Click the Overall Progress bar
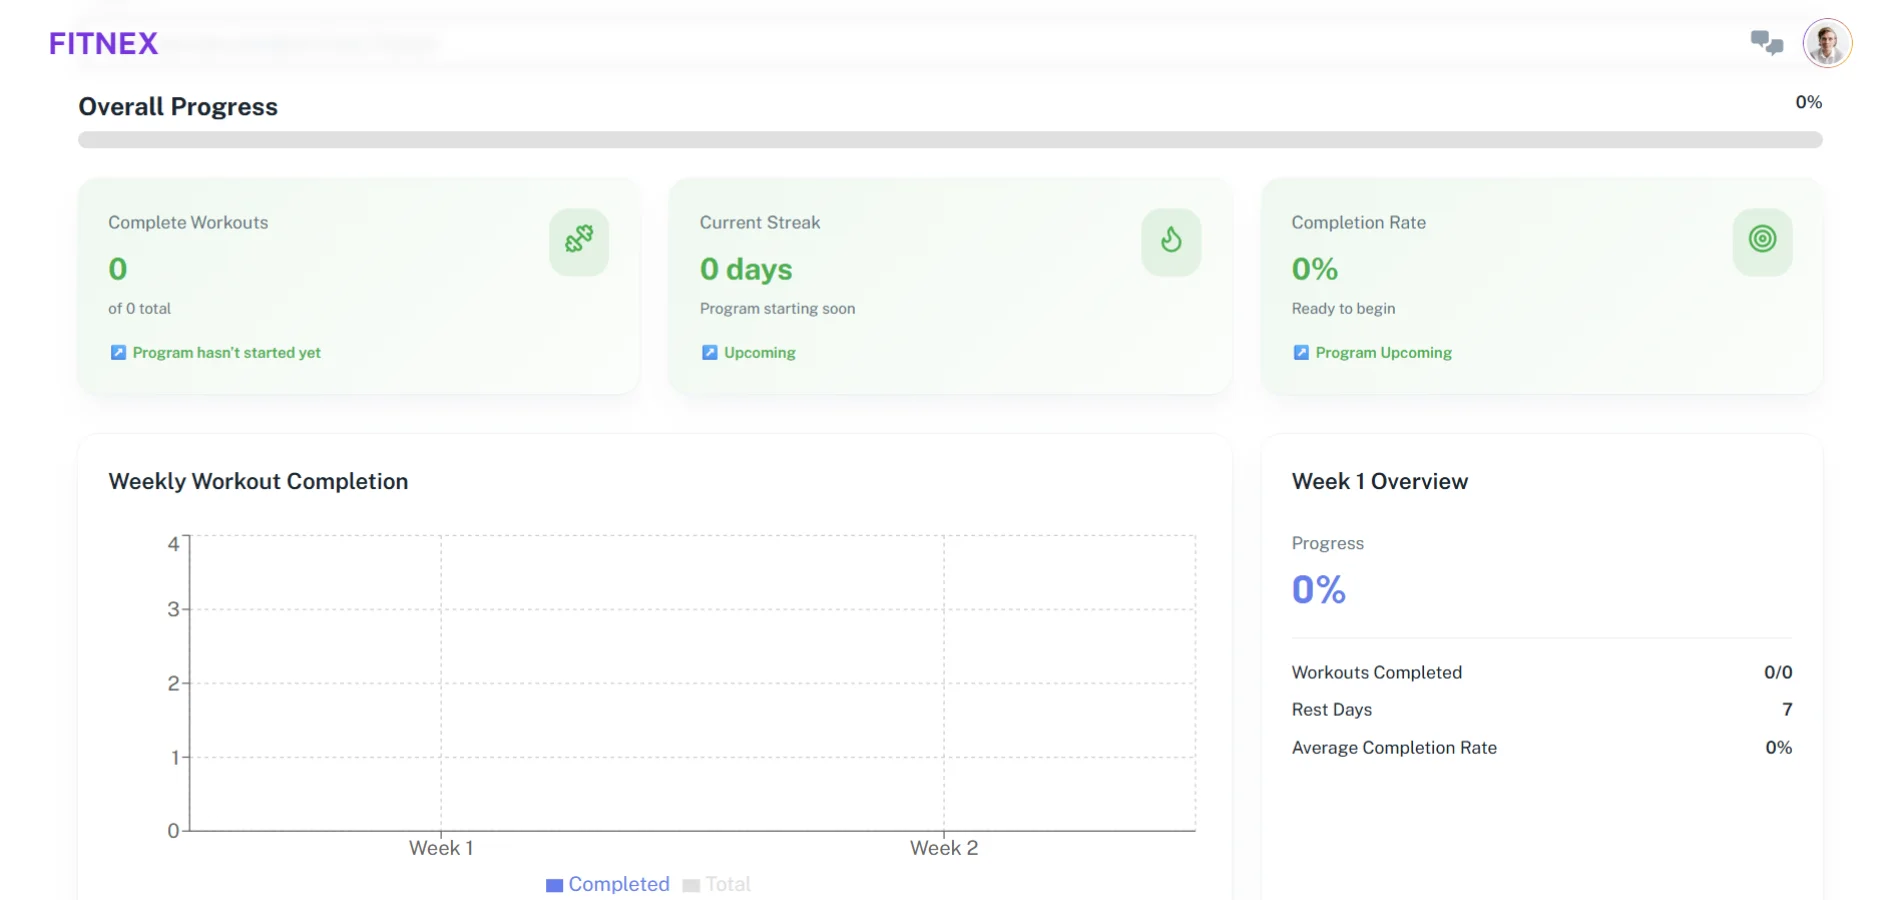The width and height of the screenshot is (1900, 900). tap(950, 140)
